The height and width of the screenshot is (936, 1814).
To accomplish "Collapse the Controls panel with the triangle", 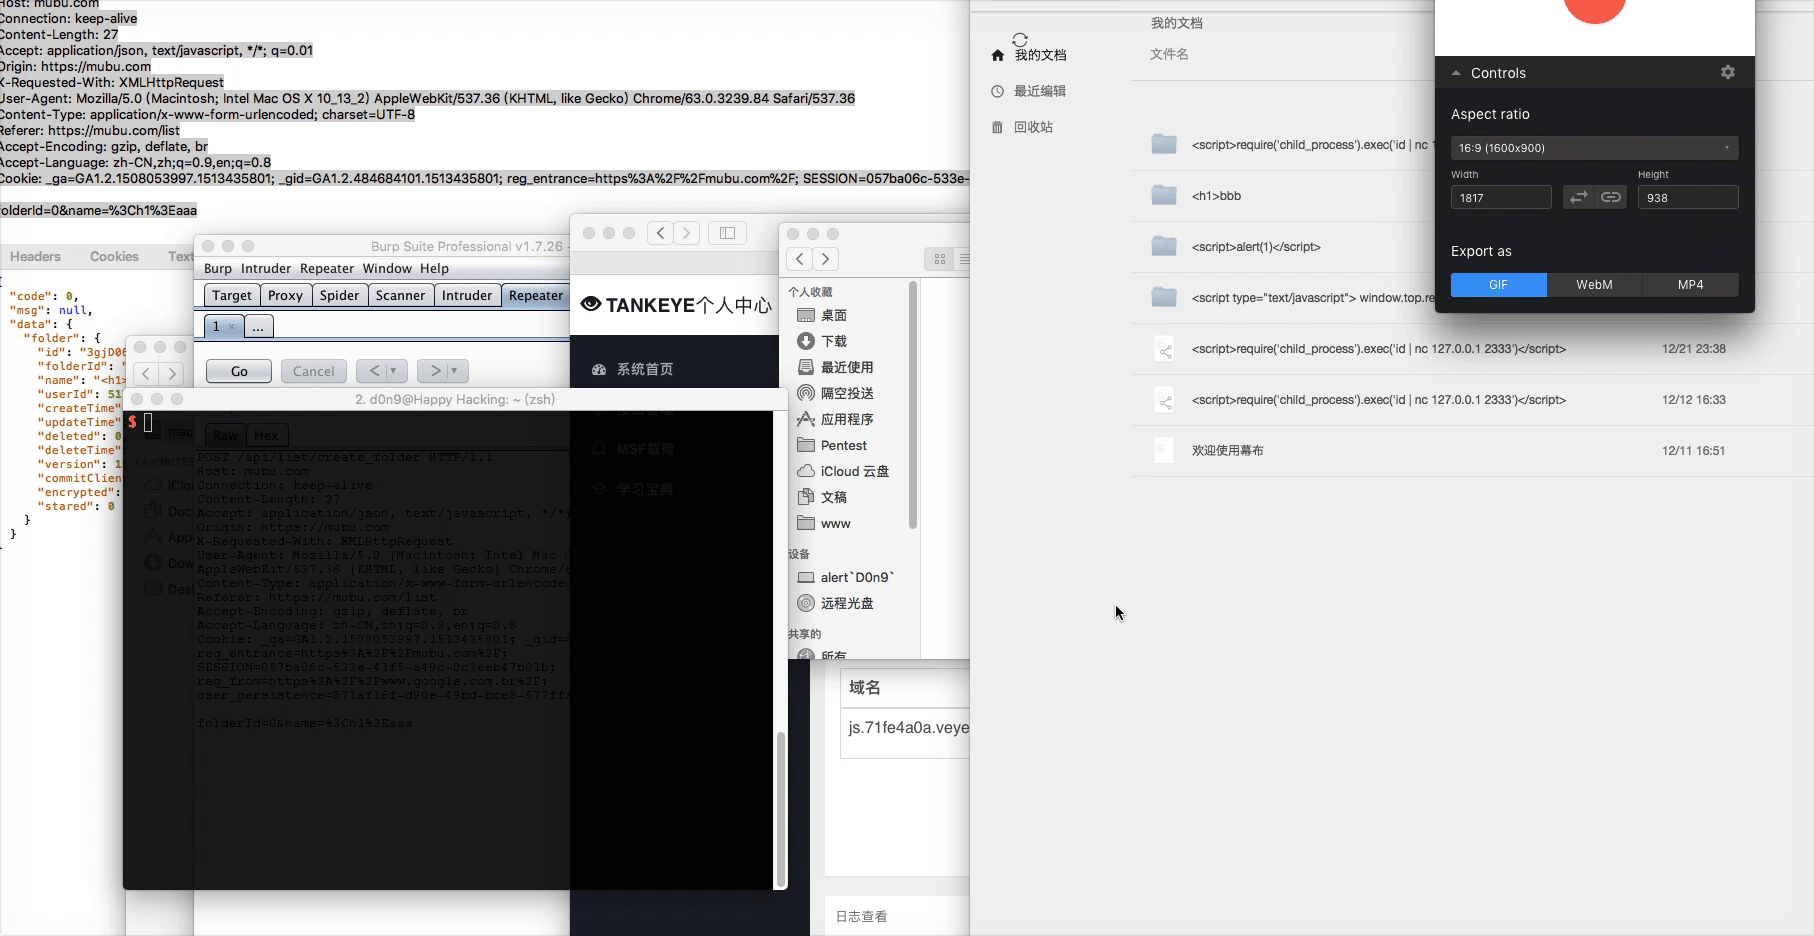I will coord(1456,73).
